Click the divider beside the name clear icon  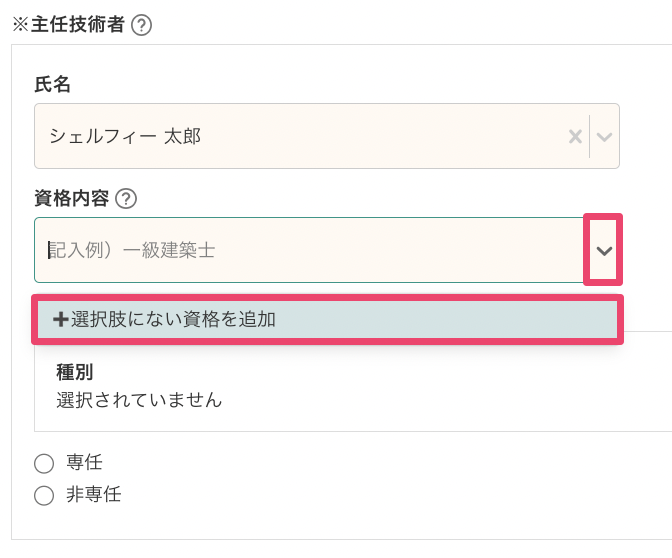(590, 136)
